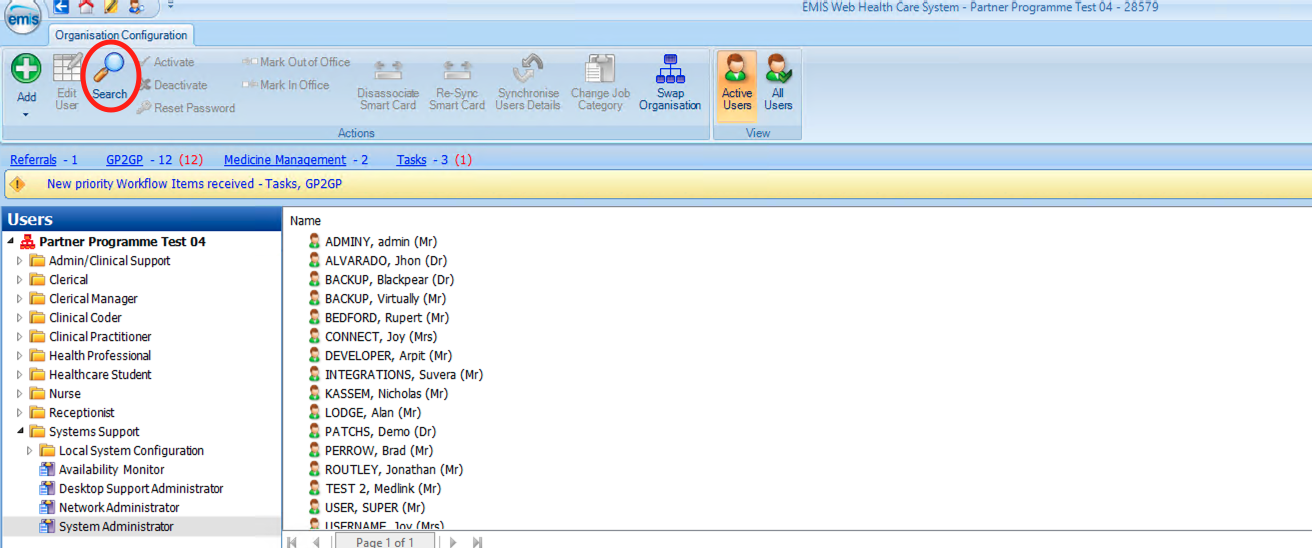Expand the Health Professional folder
Viewport: 1312px width, 548px height.
[19, 356]
